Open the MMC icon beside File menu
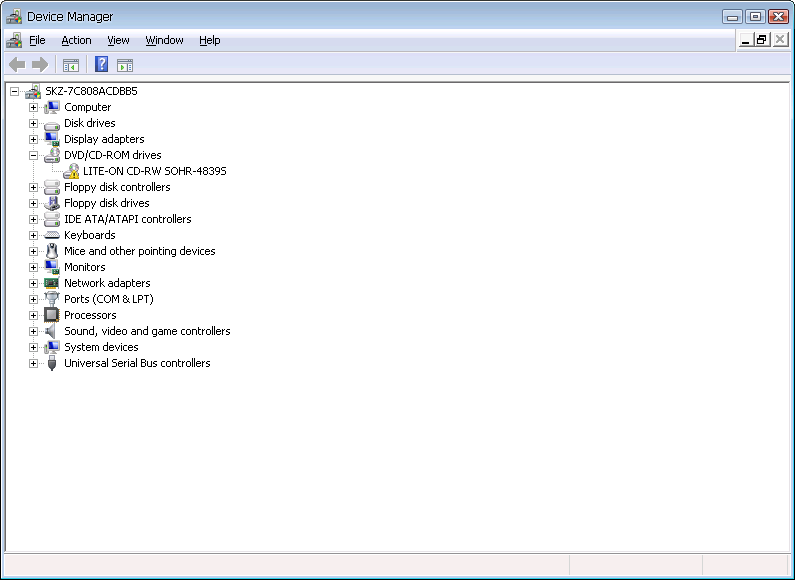Viewport: 795px width, 580px height. click(14, 40)
